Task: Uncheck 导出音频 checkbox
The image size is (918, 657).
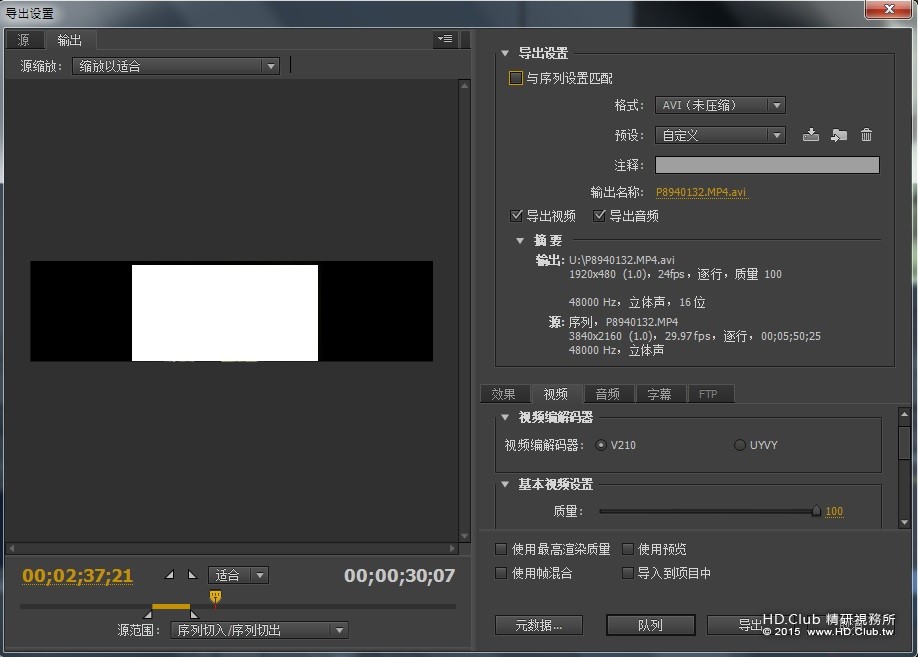Action: tap(599, 215)
